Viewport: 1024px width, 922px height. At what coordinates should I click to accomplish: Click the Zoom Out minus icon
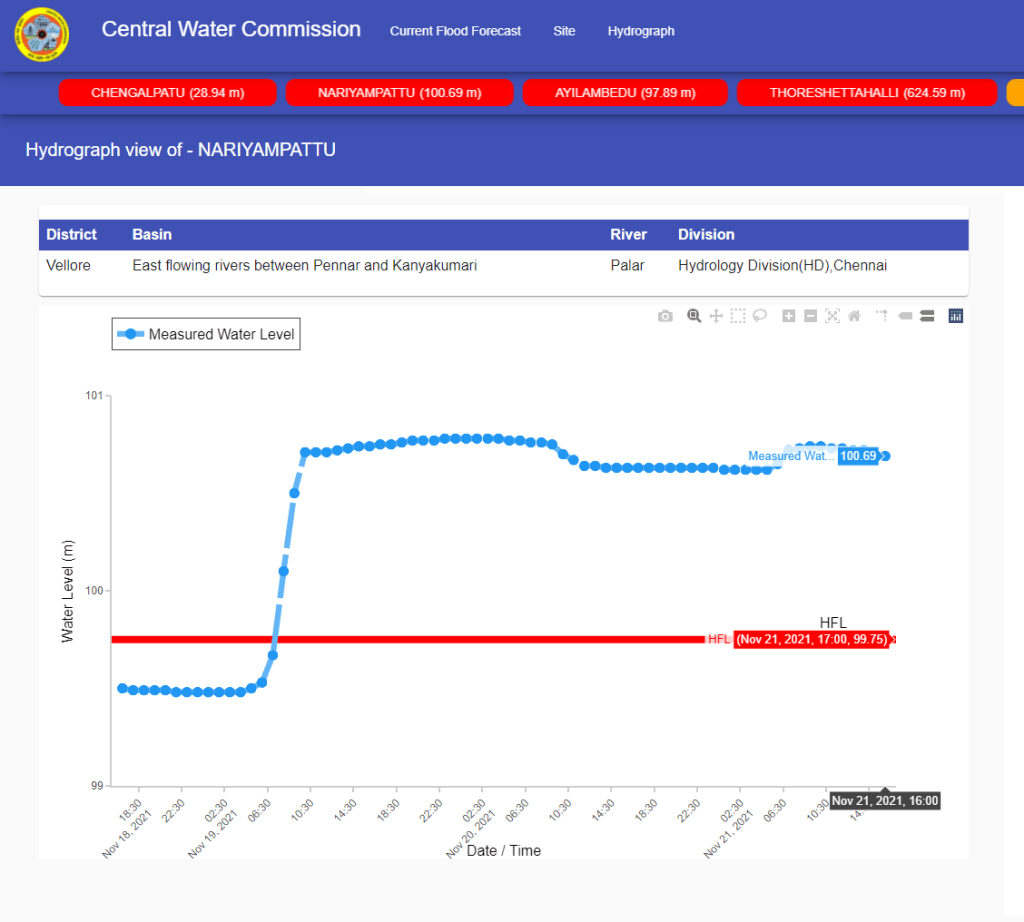(x=811, y=316)
